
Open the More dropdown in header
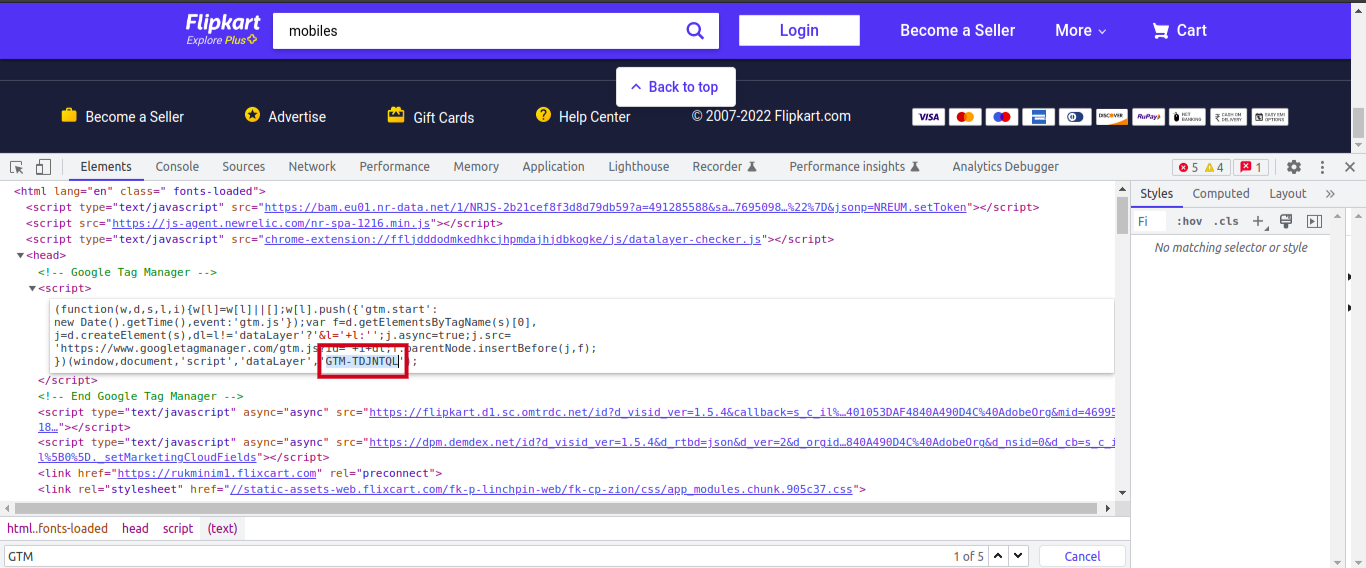[x=1081, y=31]
